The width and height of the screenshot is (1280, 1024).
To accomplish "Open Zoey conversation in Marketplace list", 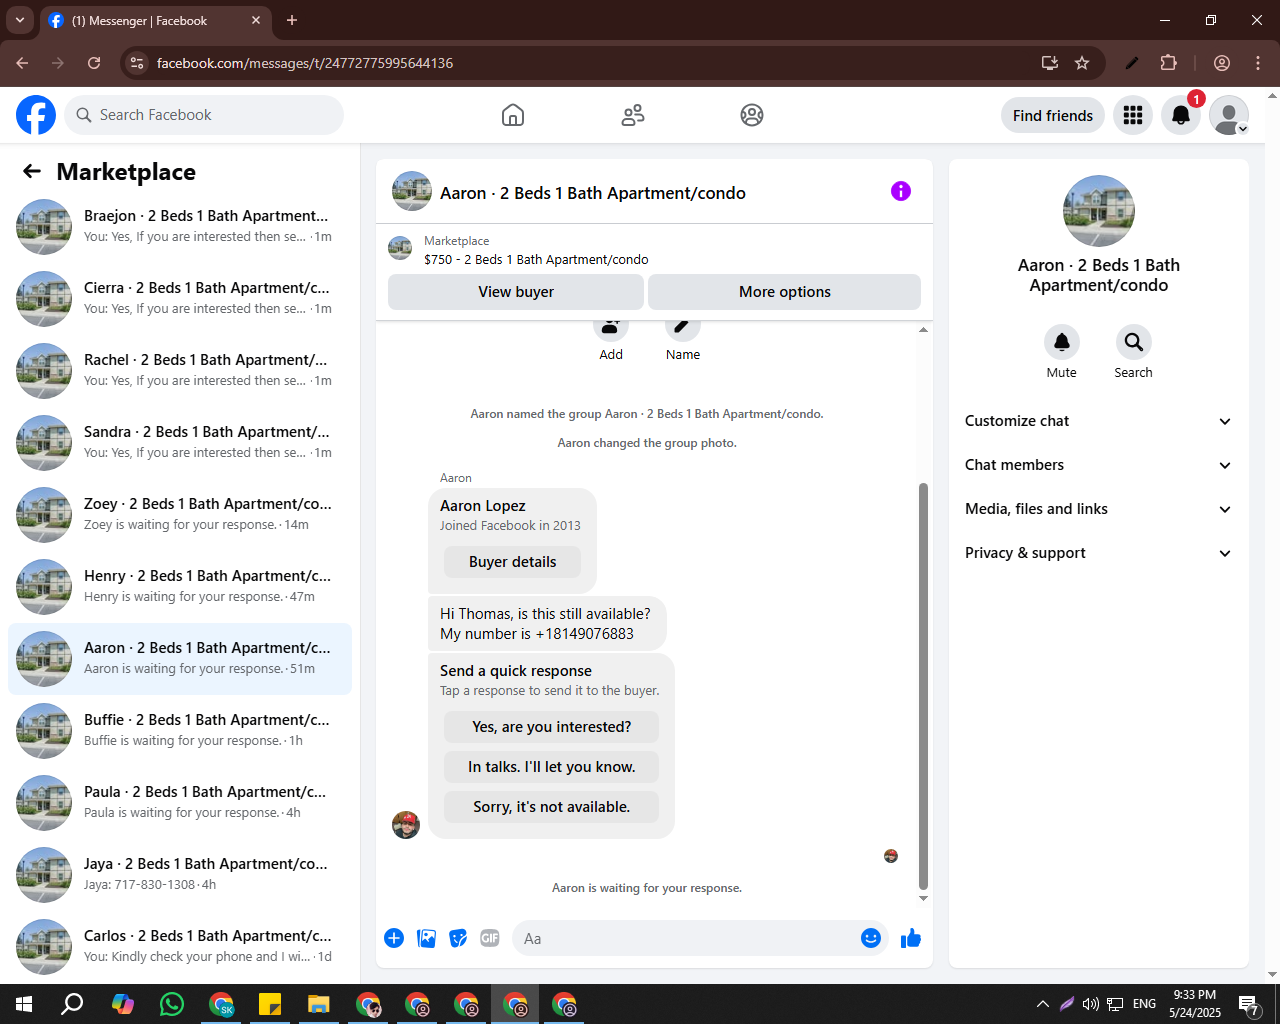I will tap(180, 514).
